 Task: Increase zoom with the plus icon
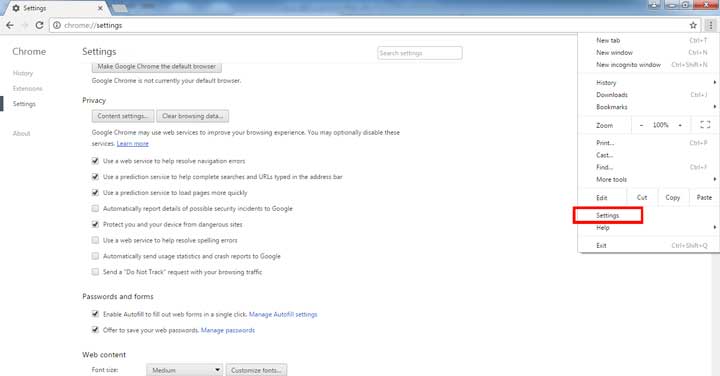[680, 125]
